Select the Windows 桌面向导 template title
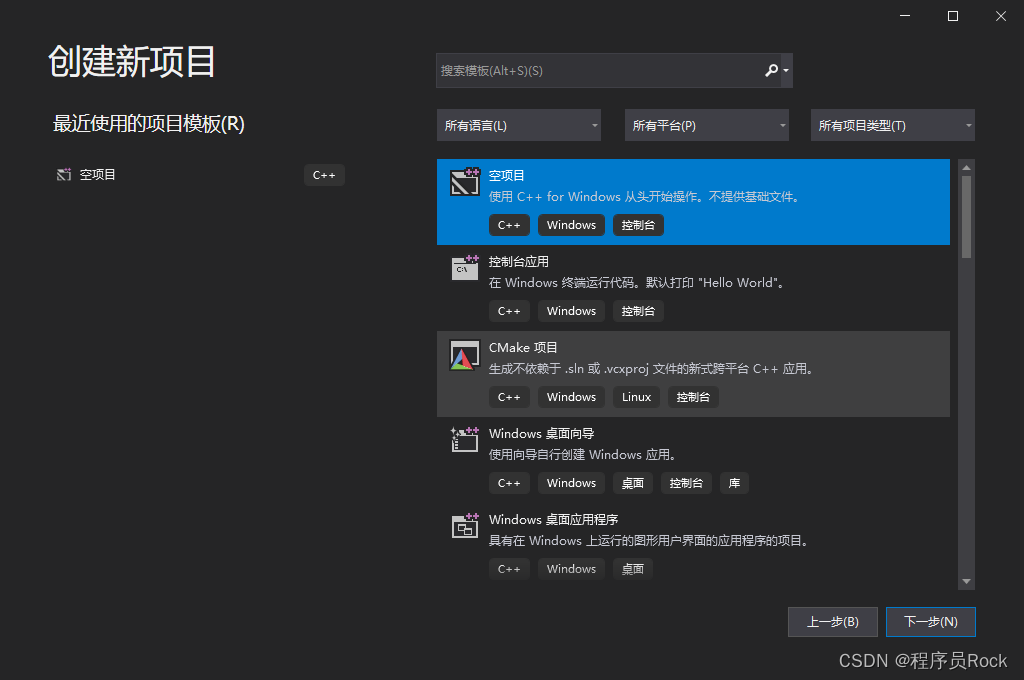 541,434
